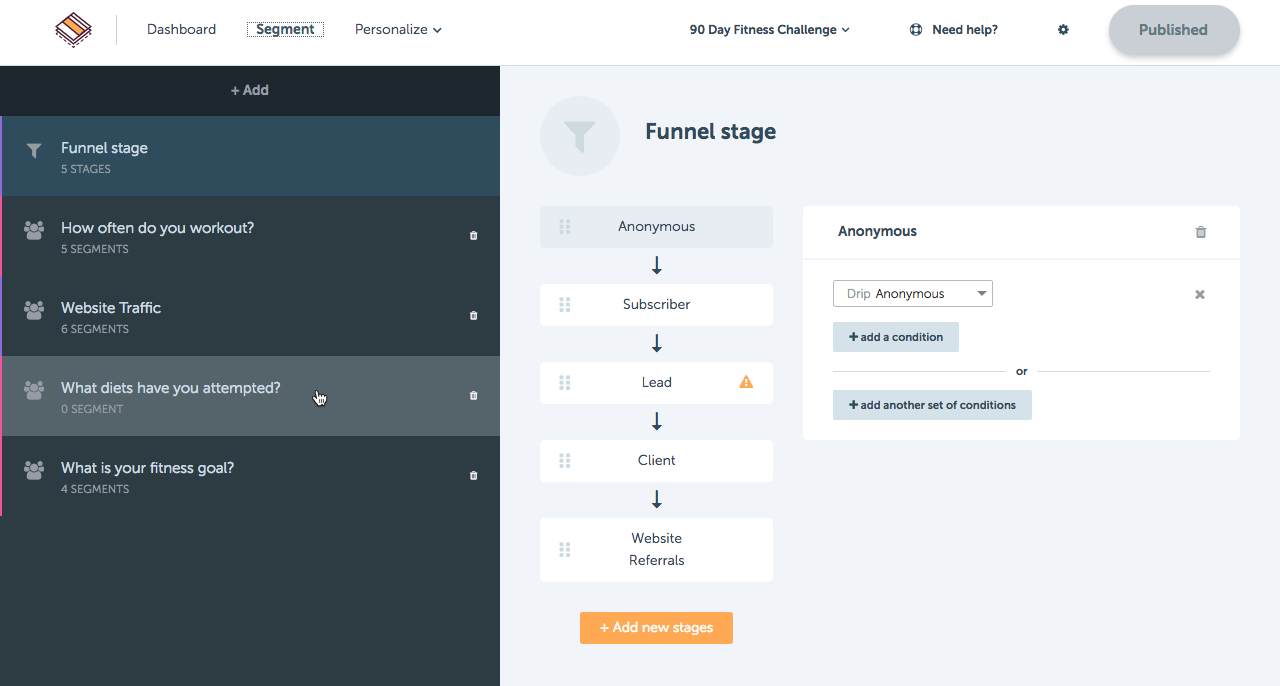This screenshot has height=686, width=1280.
Task: Click the 5 STAGES label under Funnel stage
Action: 86,169
